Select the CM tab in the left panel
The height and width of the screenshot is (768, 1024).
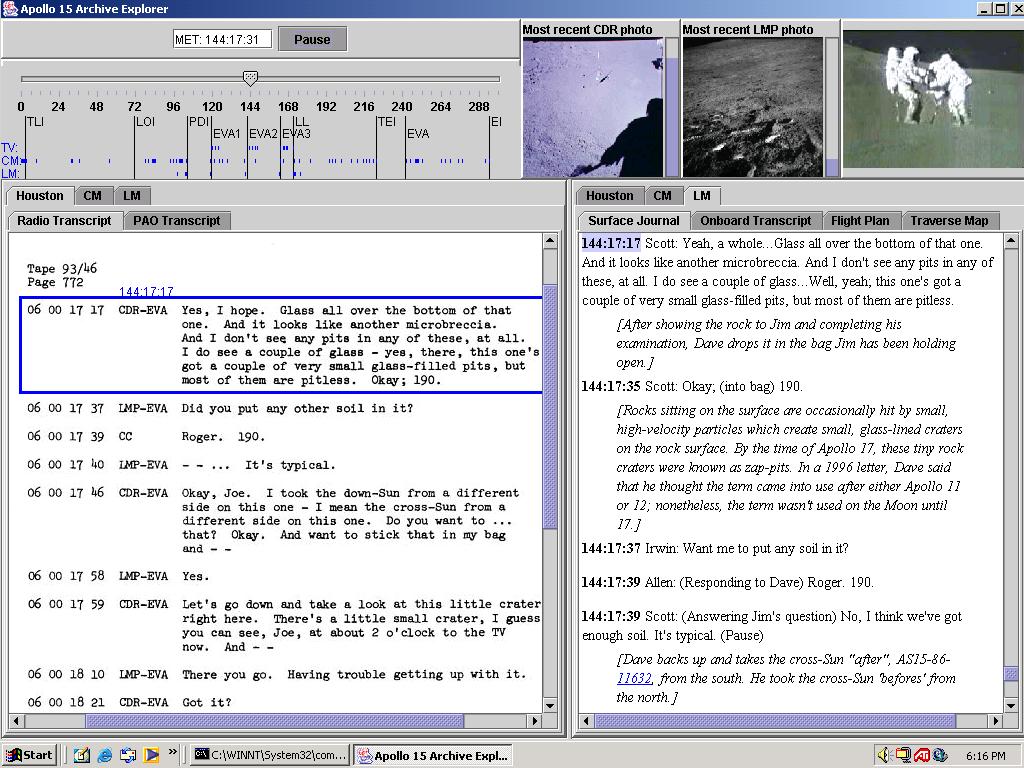pyautogui.click(x=93, y=195)
